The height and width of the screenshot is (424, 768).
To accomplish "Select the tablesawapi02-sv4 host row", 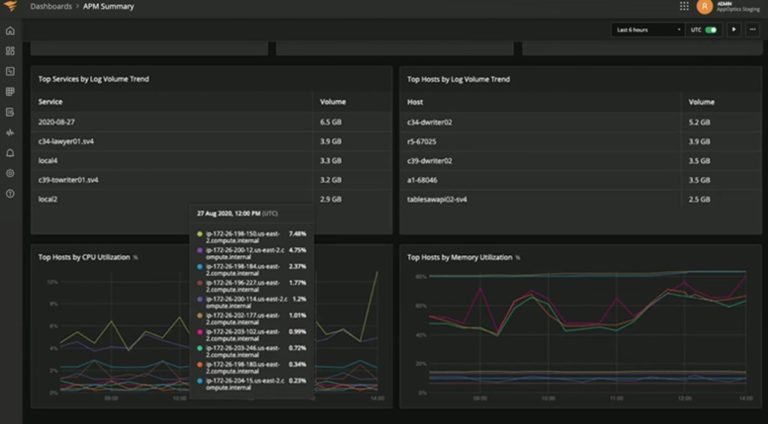I will point(580,199).
